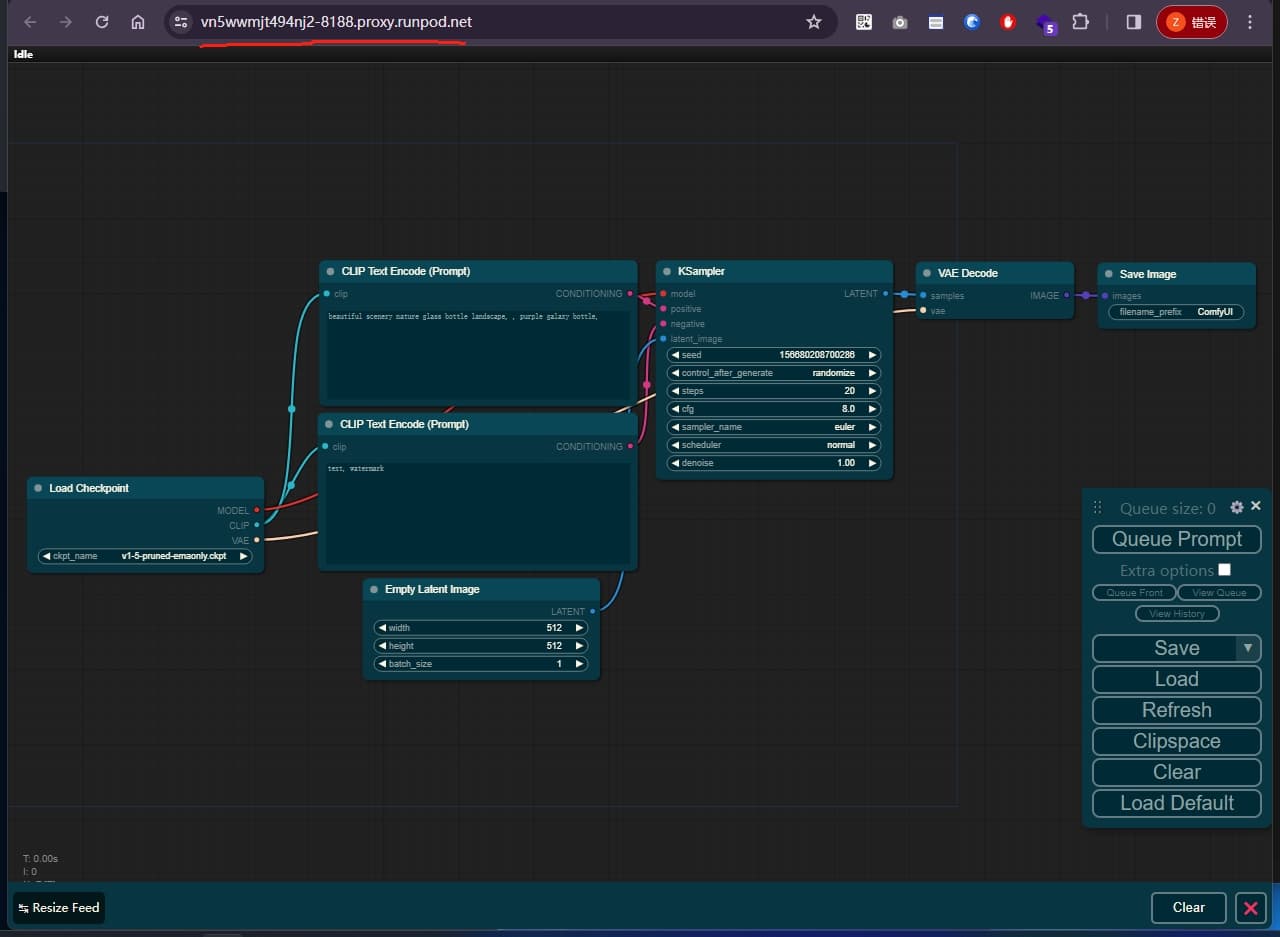This screenshot has width=1280, height=937.
Task: Click KSampler LATENT output port
Action: pyautogui.click(x=886, y=294)
